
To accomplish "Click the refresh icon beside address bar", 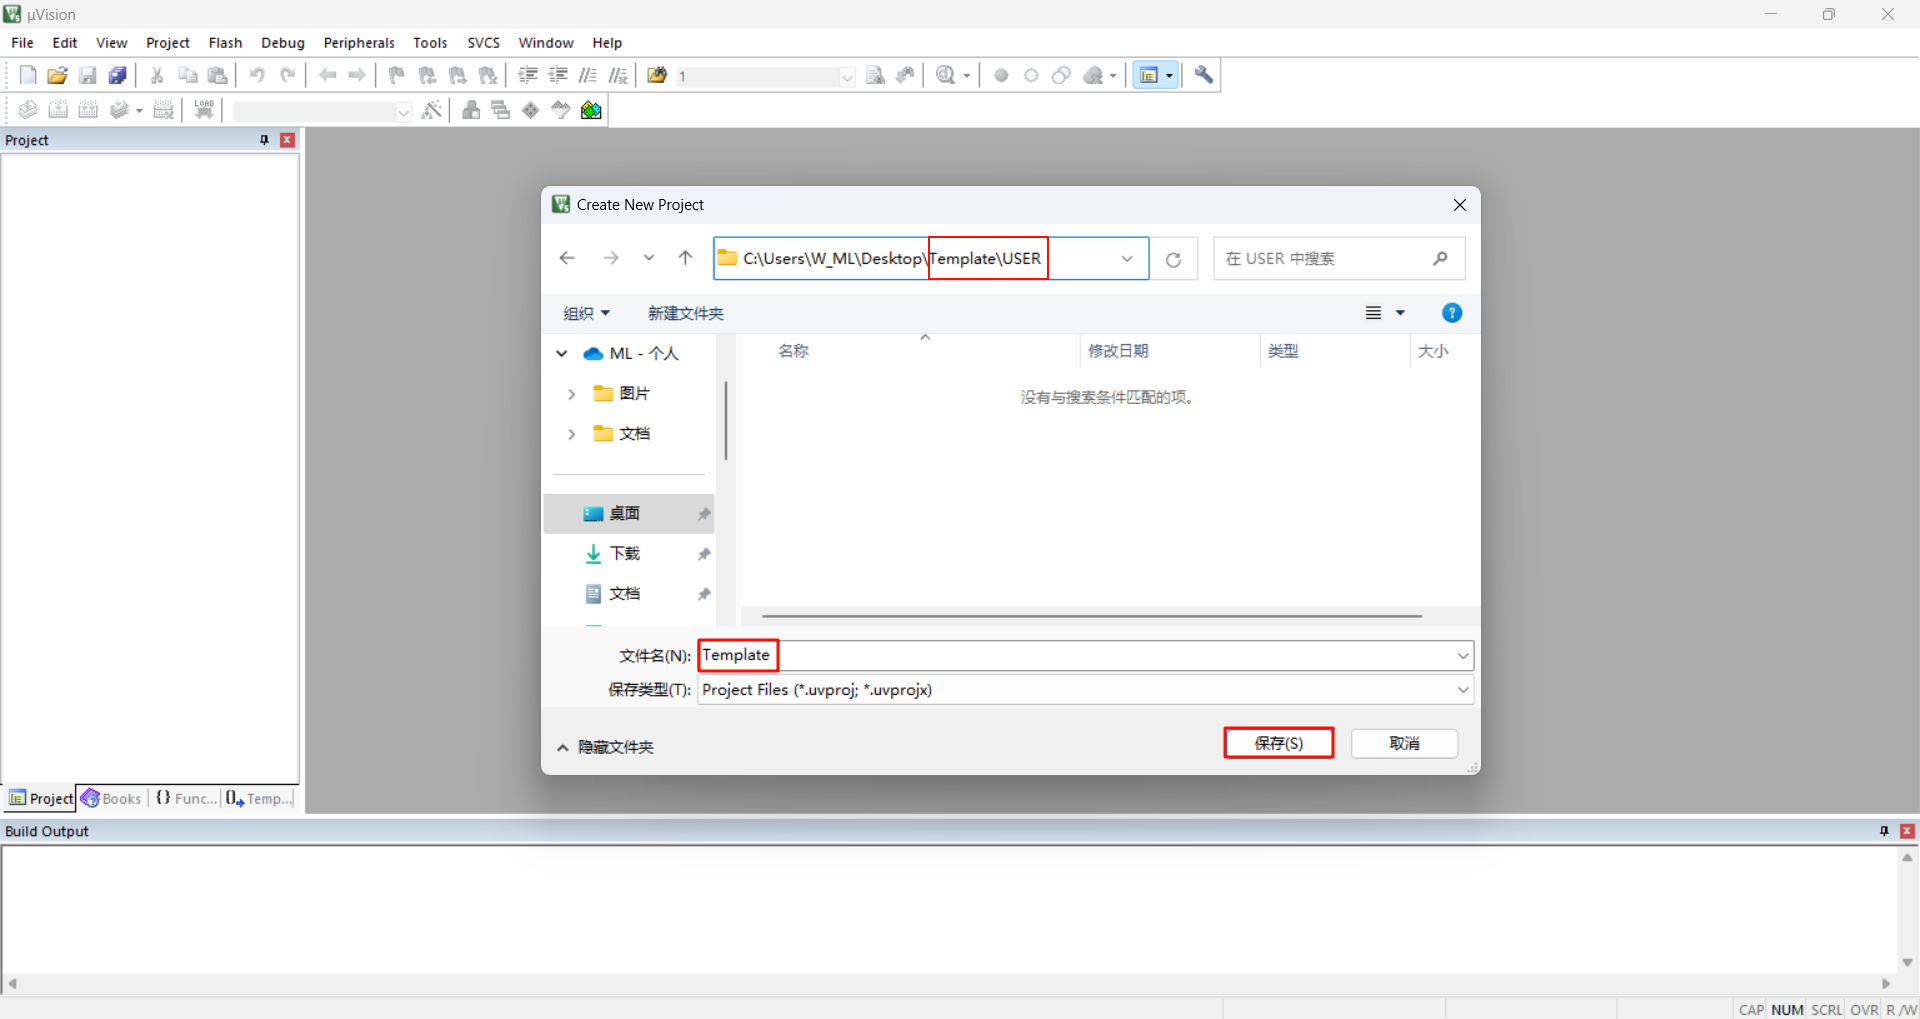I will click(x=1174, y=259).
